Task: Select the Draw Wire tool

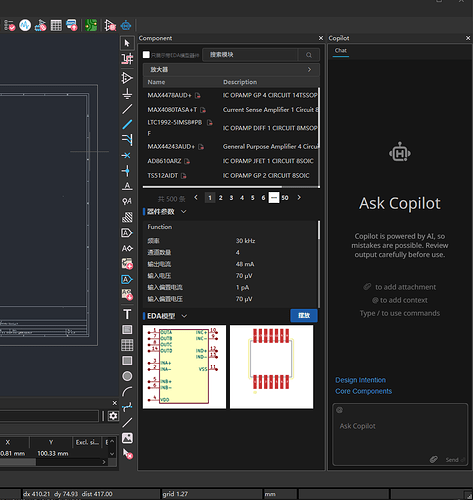Action: coord(127,109)
